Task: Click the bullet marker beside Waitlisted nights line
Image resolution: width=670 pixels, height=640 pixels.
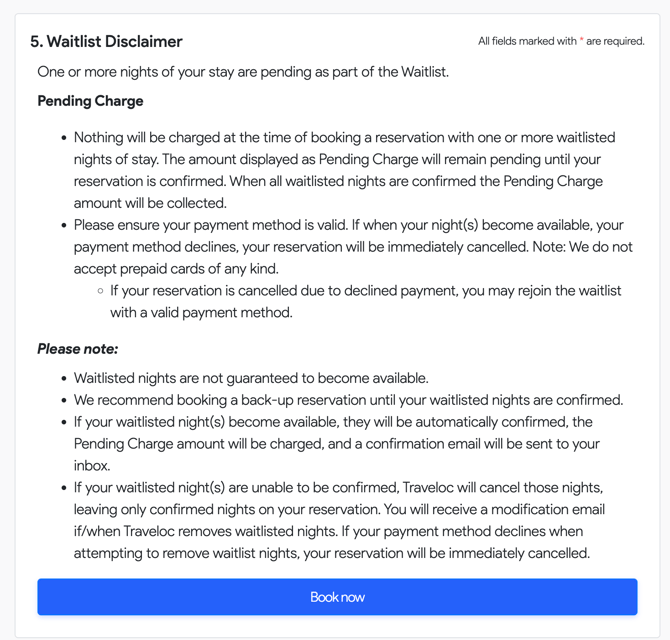Action: (x=64, y=379)
